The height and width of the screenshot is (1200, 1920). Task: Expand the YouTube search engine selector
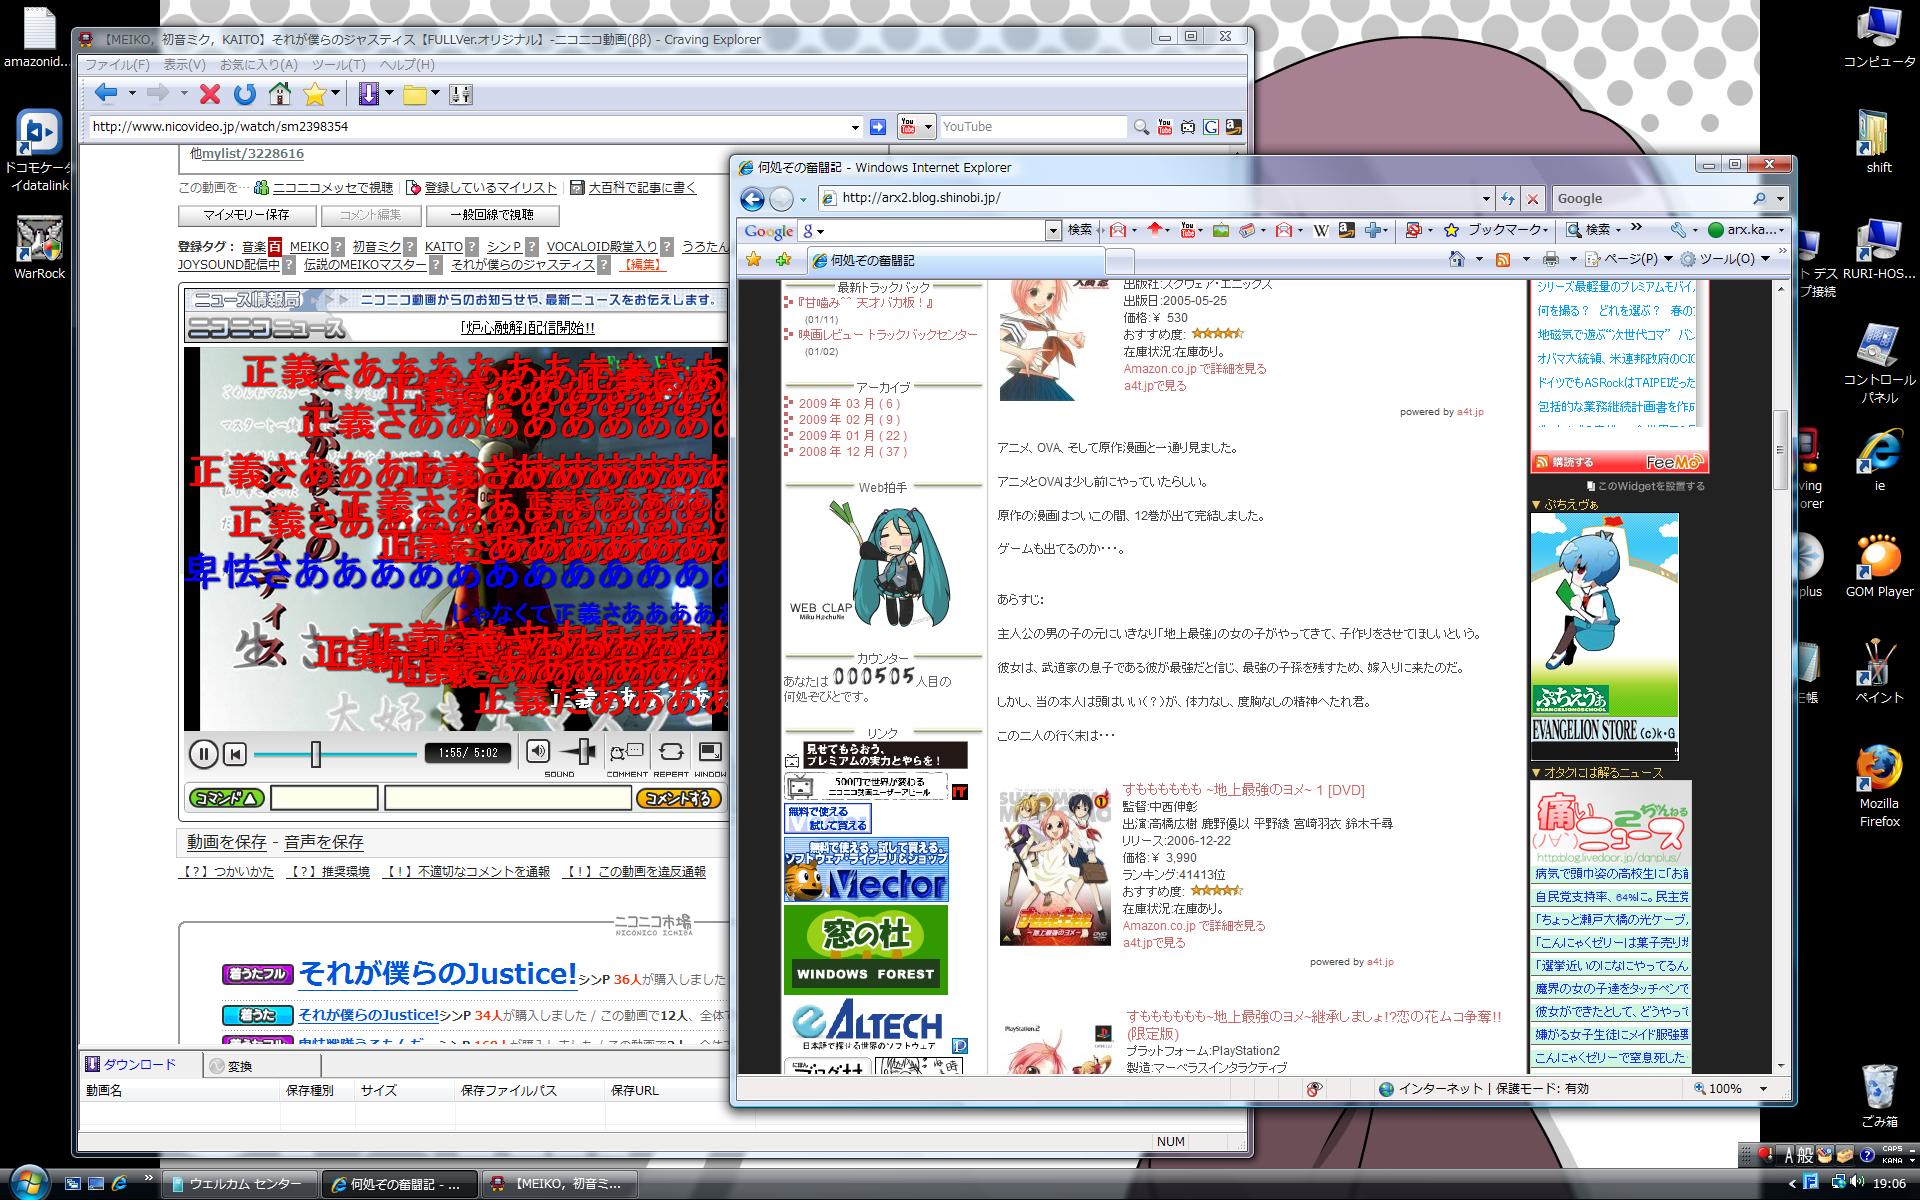[x=928, y=127]
